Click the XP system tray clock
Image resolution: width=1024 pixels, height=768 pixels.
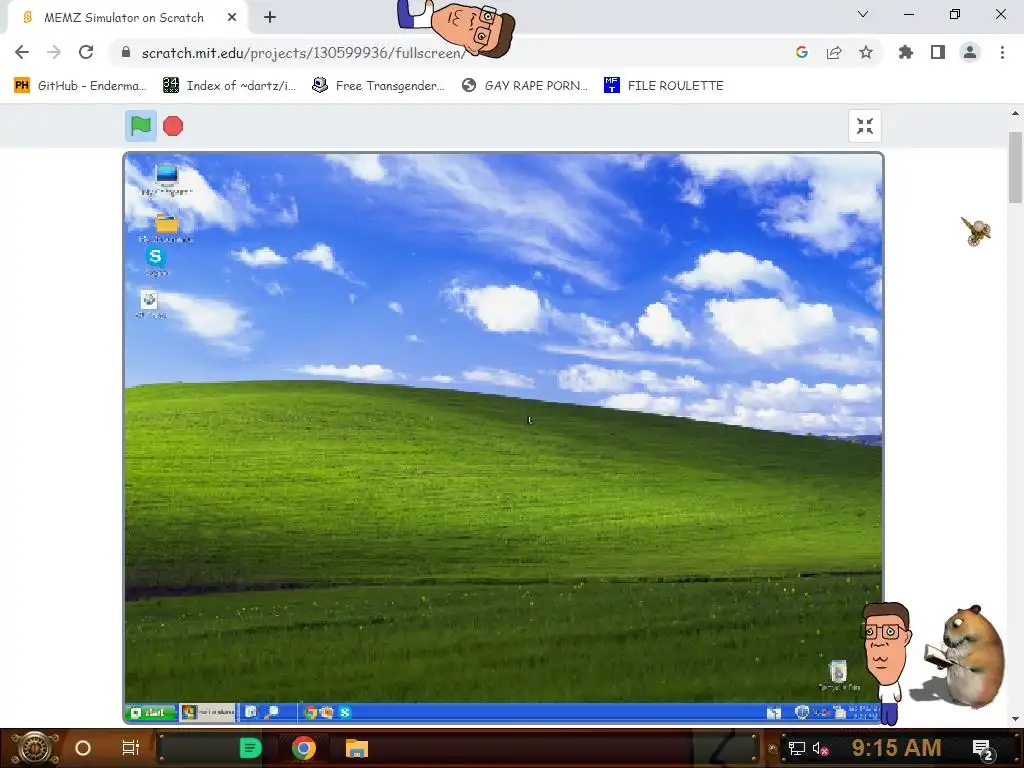point(863,712)
